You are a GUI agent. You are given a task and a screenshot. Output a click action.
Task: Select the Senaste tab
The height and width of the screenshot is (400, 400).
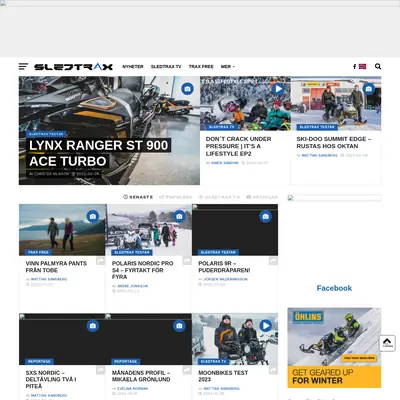[138, 197]
